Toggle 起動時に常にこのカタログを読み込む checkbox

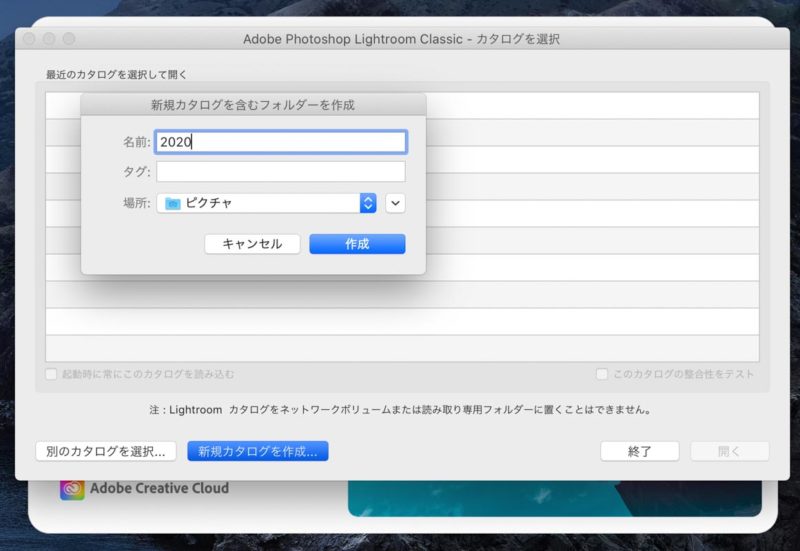[51, 374]
